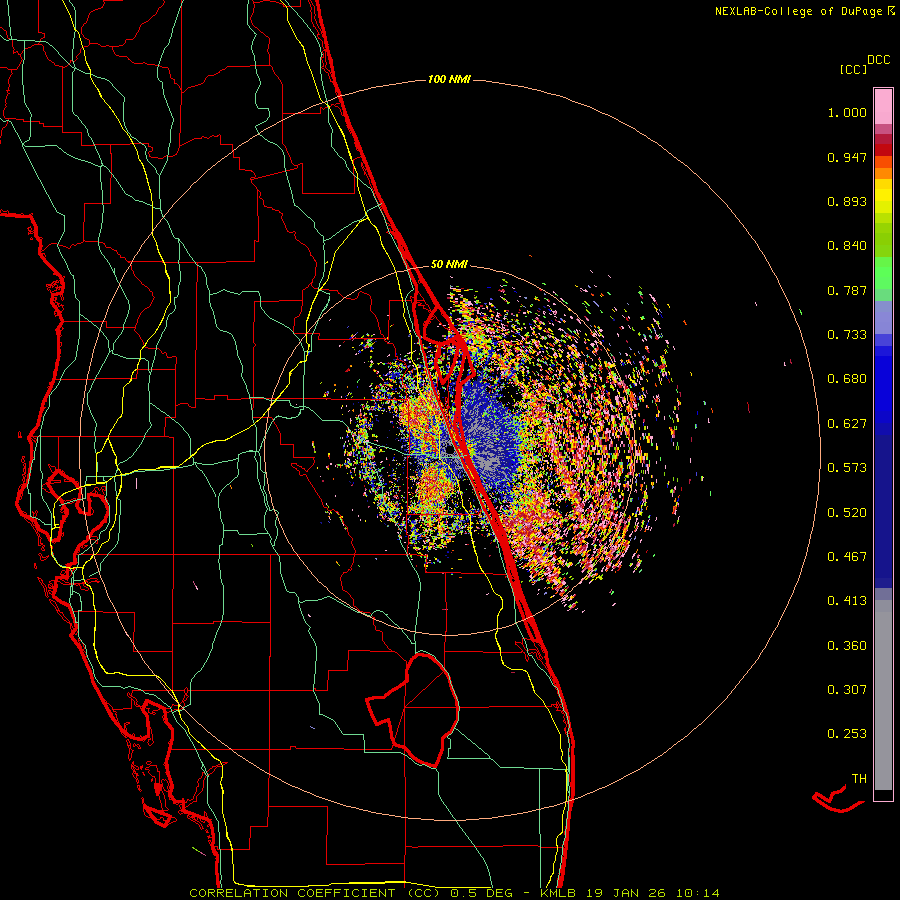Select the 0.893 scale value
Screen dimensions: 900x900
[x=847, y=201]
